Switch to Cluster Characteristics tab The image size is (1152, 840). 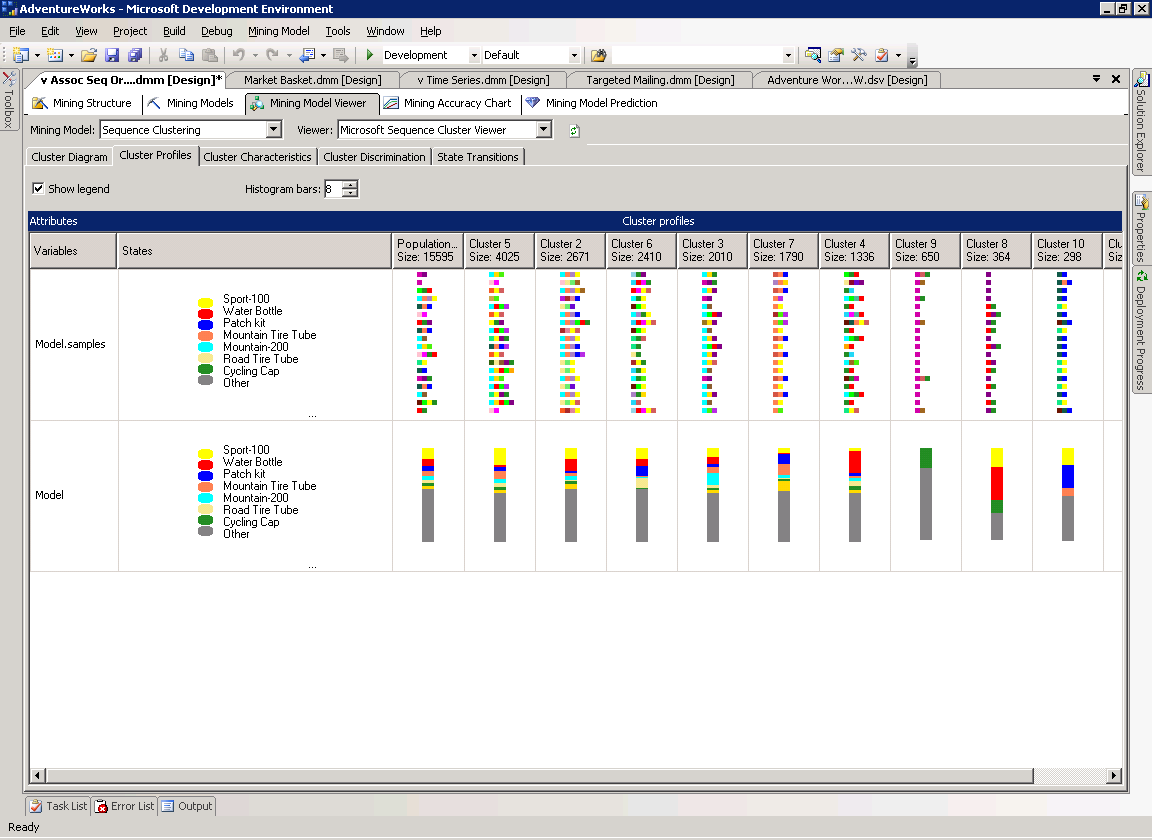pyautogui.click(x=257, y=157)
